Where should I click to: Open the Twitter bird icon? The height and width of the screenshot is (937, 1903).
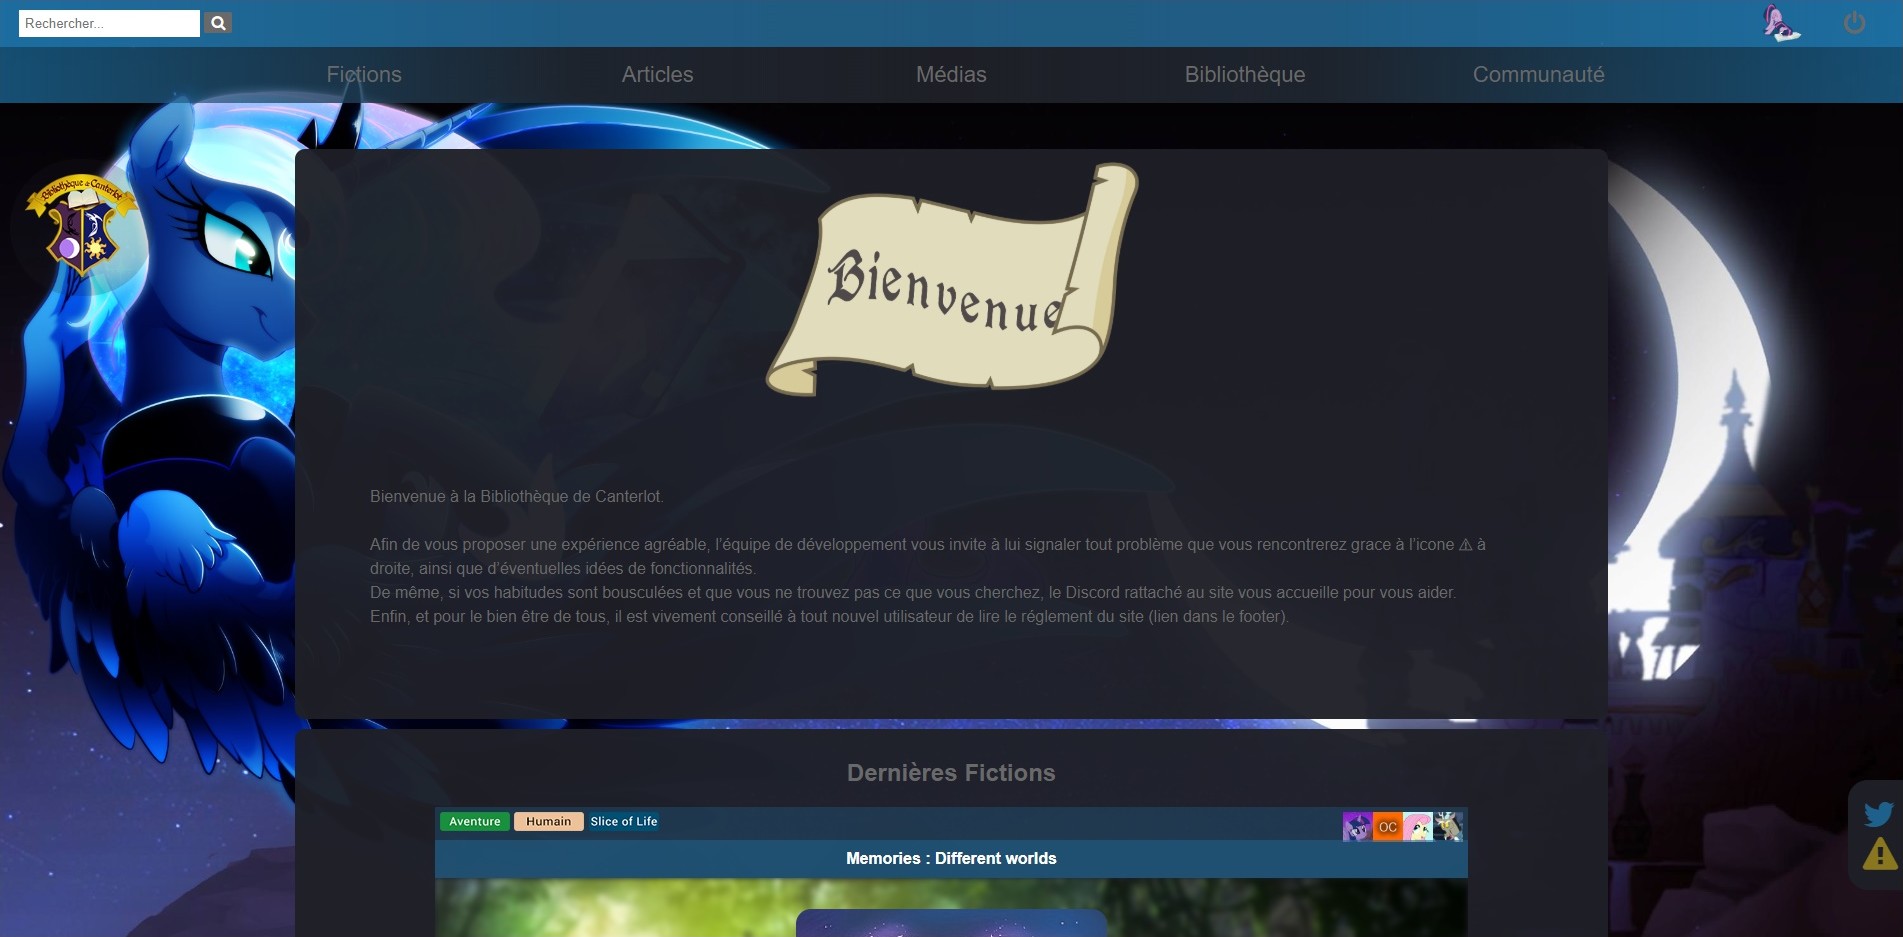point(1879,814)
